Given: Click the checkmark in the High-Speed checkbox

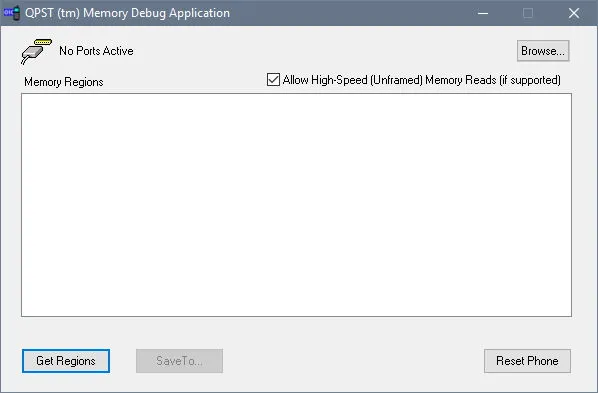Looking at the screenshot, I should (273, 80).
